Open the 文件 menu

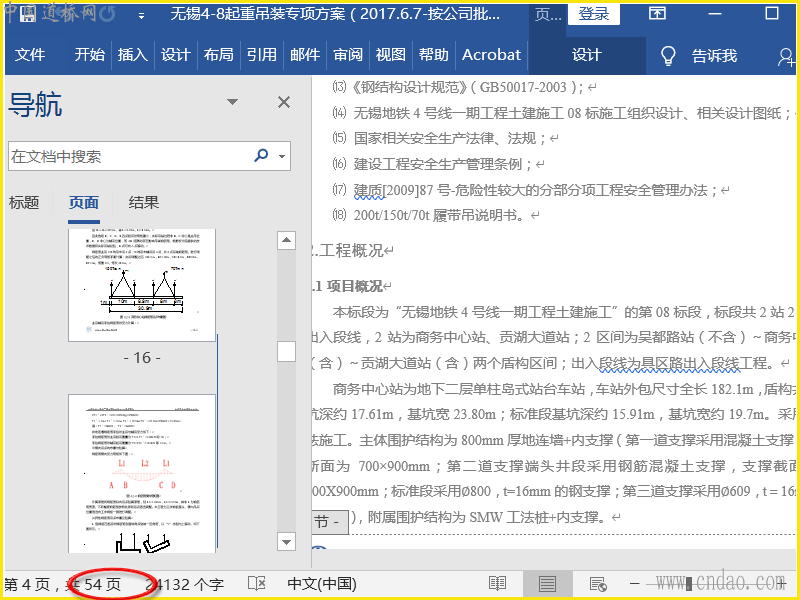(30, 55)
